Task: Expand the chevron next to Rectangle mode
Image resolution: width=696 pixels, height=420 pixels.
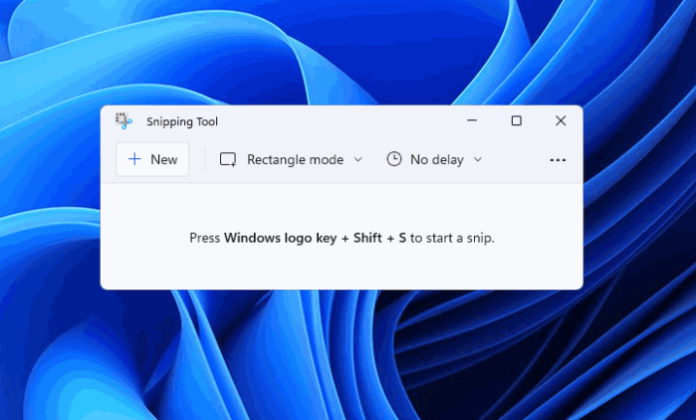Action: click(x=358, y=159)
